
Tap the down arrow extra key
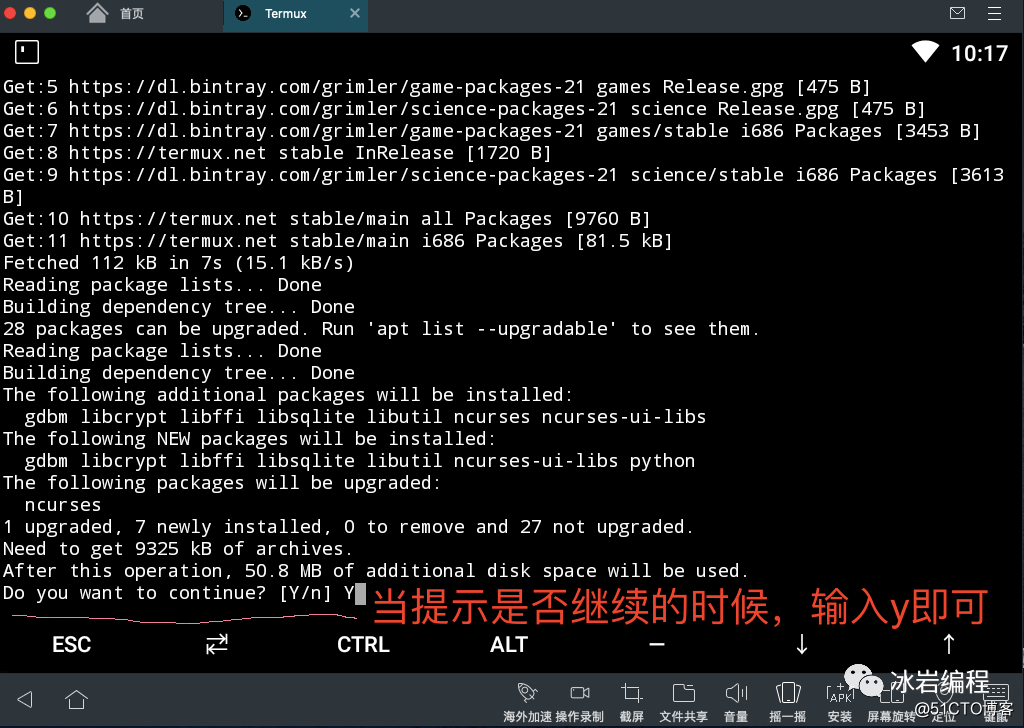tap(802, 644)
